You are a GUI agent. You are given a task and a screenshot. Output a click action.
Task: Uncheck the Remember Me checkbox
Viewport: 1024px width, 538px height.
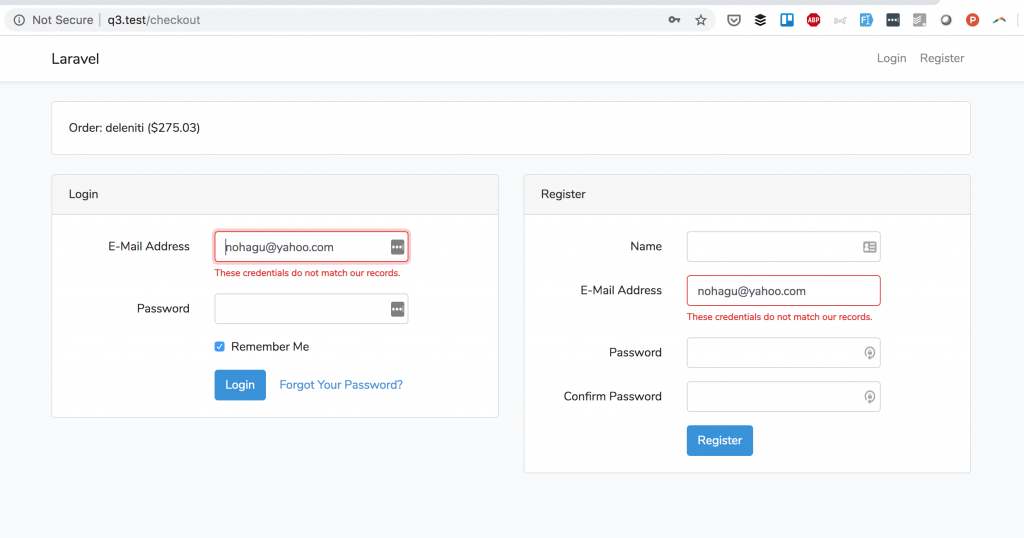pos(220,347)
